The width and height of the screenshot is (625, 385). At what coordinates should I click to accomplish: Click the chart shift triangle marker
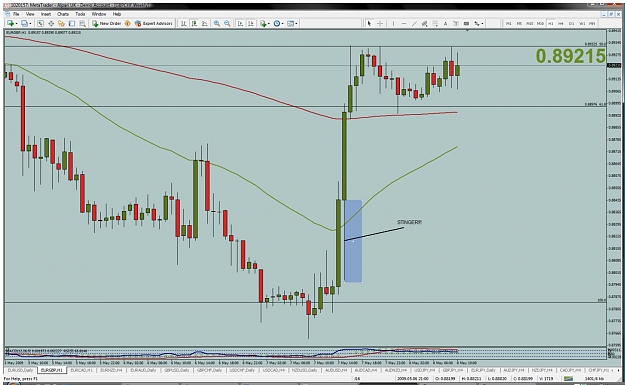467,31
